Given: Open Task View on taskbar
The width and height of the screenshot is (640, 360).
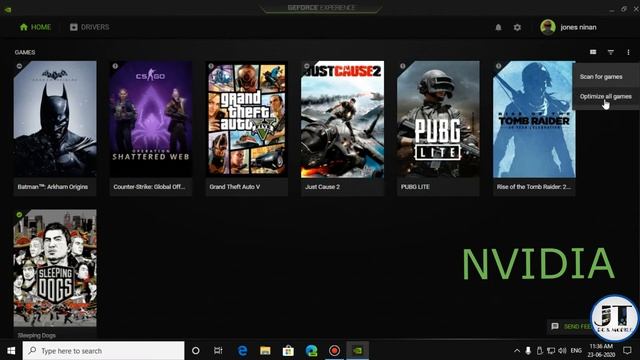Looking at the screenshot, I should pyautogui.click(x=218, y=351).
